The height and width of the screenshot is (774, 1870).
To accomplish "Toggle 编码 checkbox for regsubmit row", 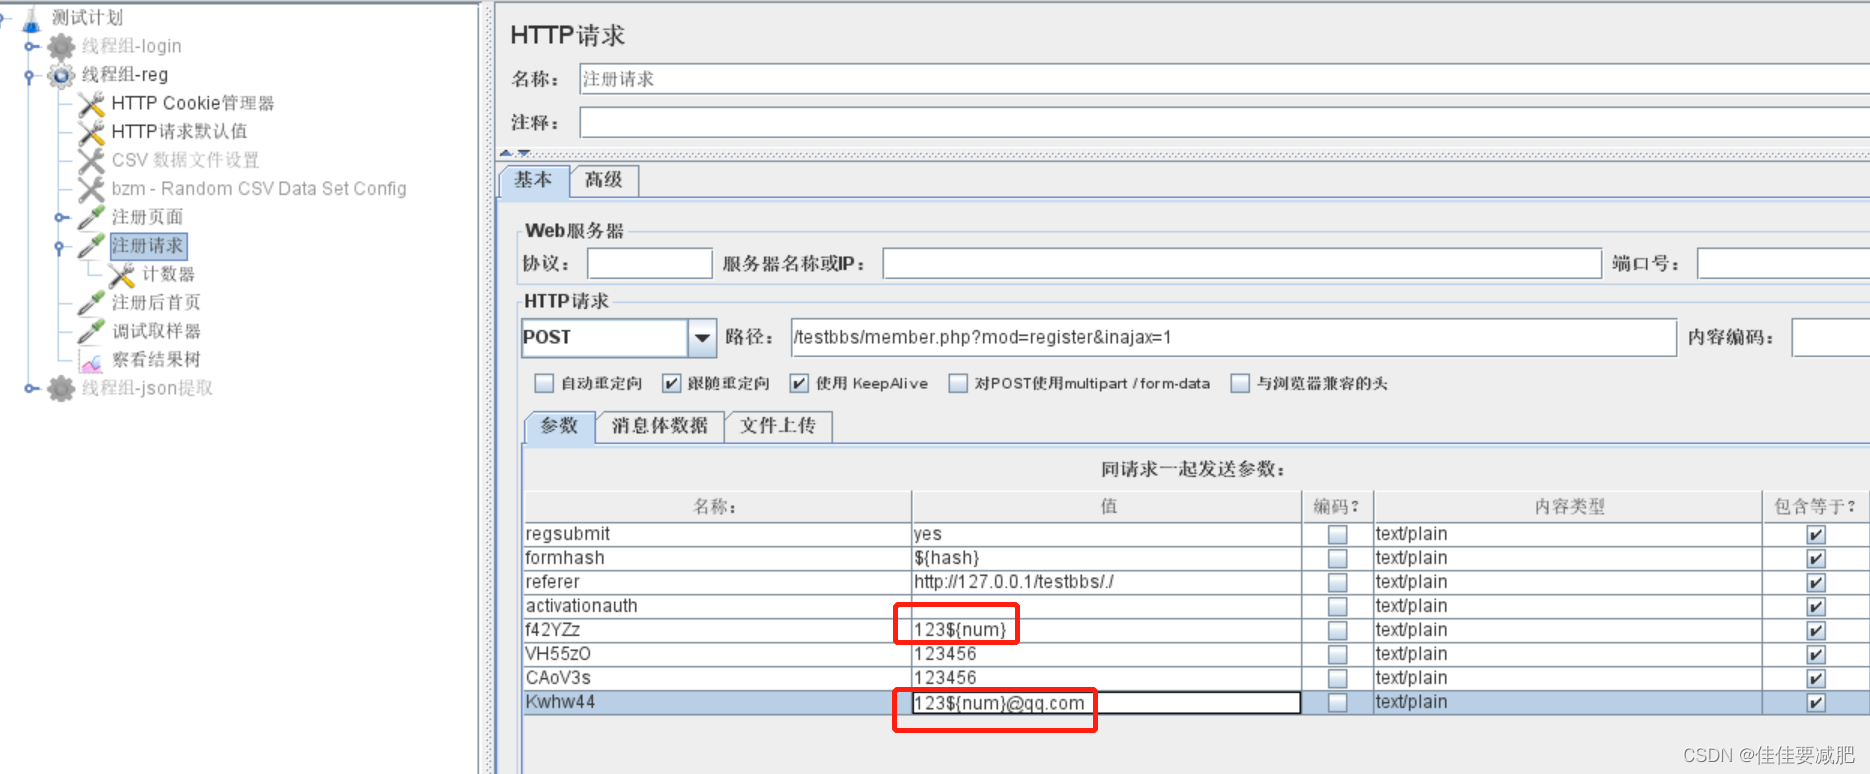I will (x=1337, y=534).
